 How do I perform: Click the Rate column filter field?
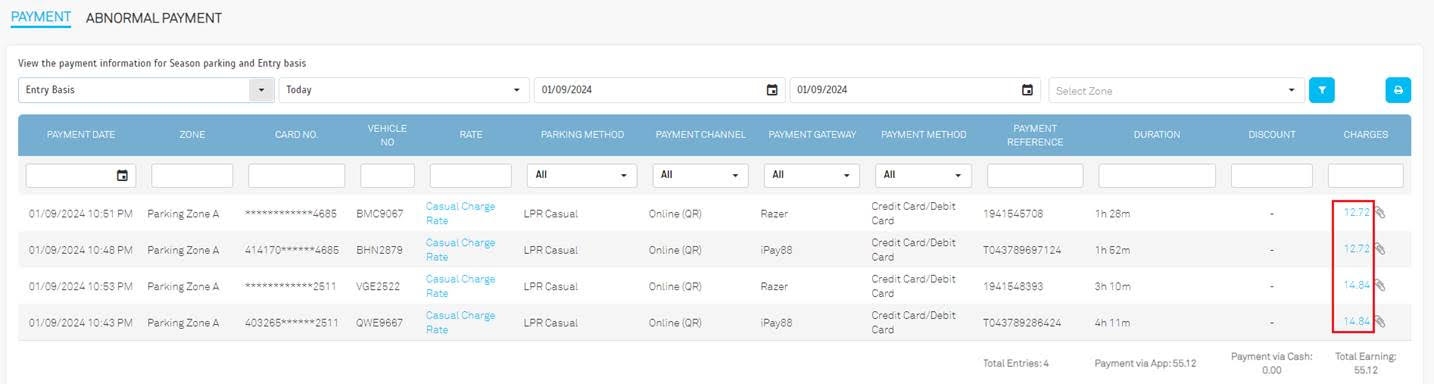(x=471, y=175)
